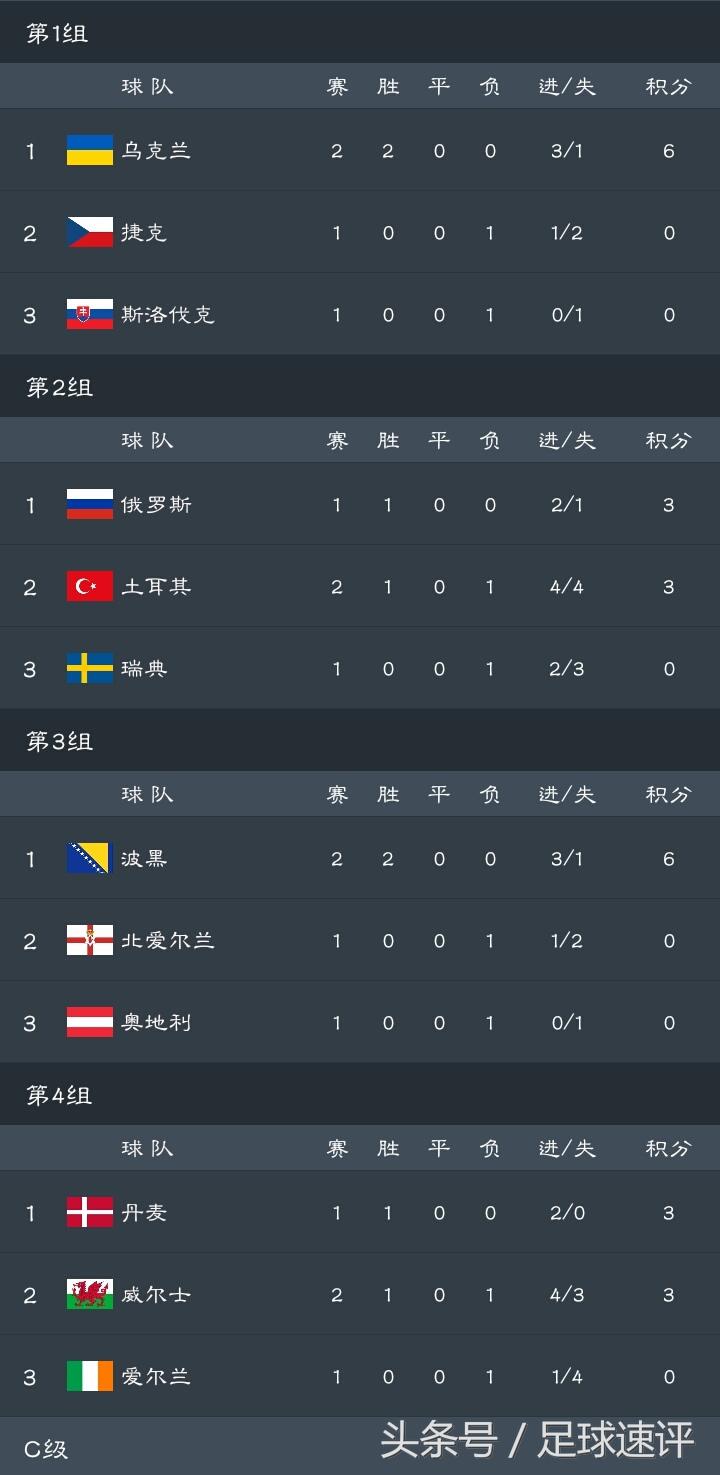Click the Sweden flag icon

point(90,669)
